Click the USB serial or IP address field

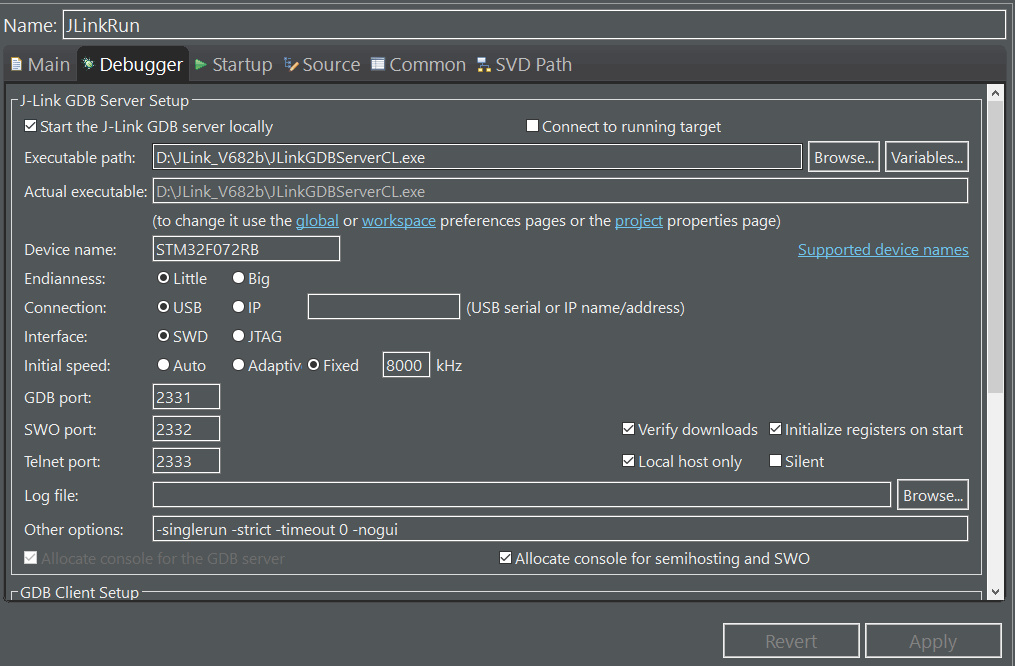[384, 307]
